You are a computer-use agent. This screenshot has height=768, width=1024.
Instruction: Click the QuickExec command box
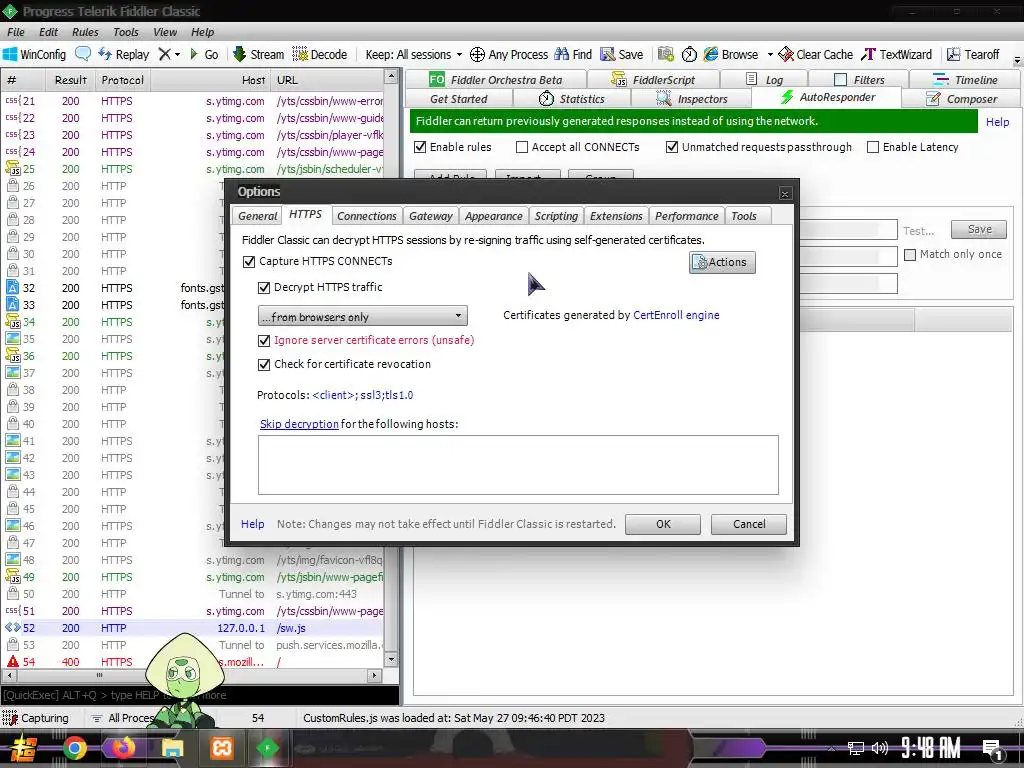click(199, 695)
